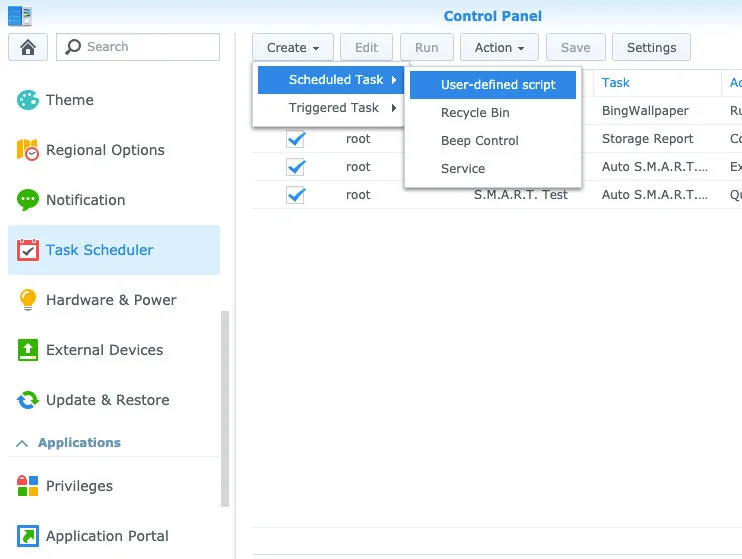Open the Privileges colored squares icon
The width and height of the screenshot is (742, 559).
click(x=28, y=486)
